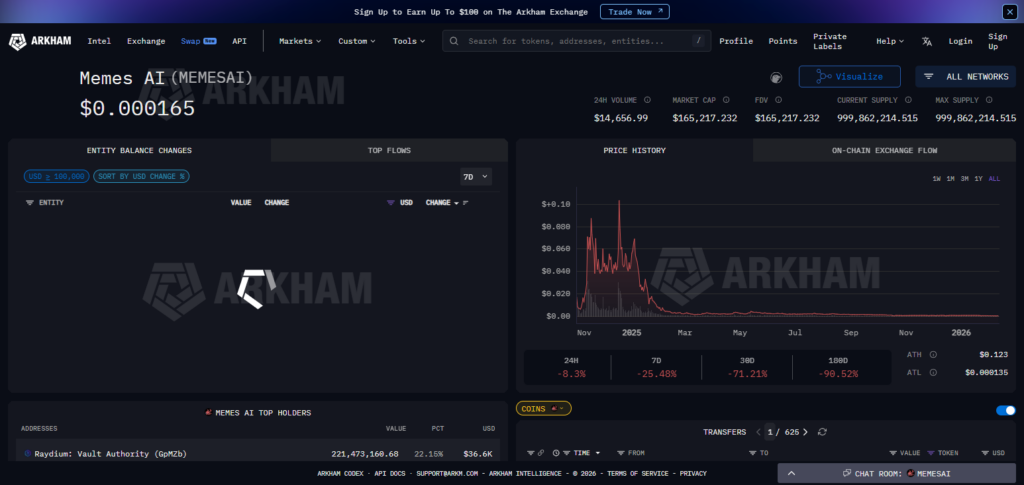Switch to On-Chain Exchange Flow tab
Image resolution: width=1024 pixels, height=485 pixels.
pyautogui.click(x=884, y=150)
